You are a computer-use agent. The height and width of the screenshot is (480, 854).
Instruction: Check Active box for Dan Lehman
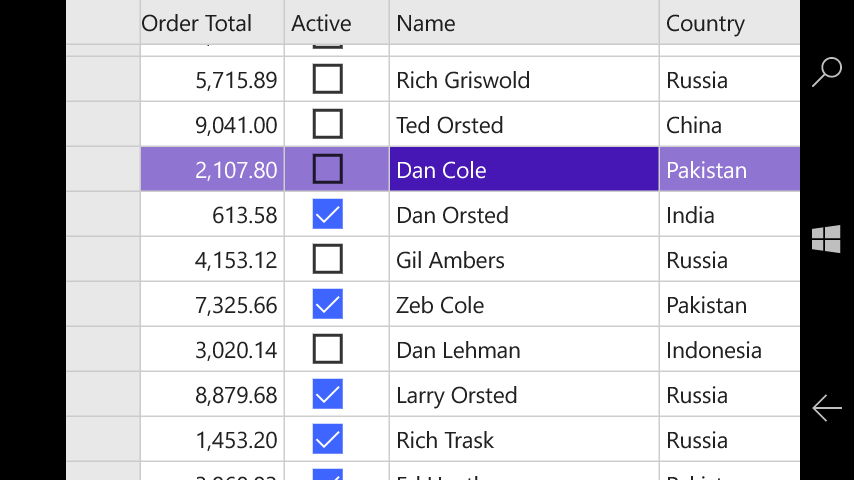coord(328,349)
